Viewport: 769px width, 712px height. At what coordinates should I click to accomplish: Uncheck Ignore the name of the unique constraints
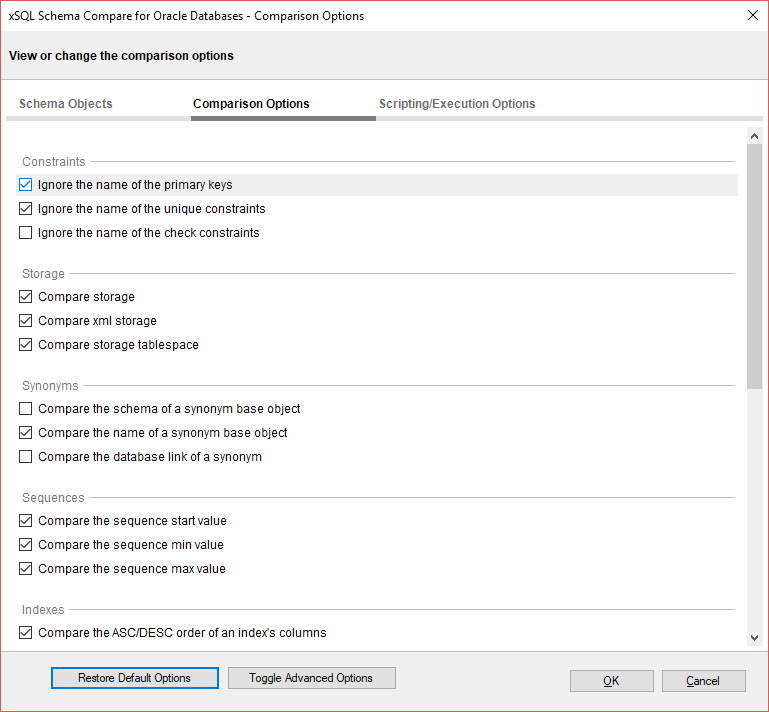pos(26,209)
